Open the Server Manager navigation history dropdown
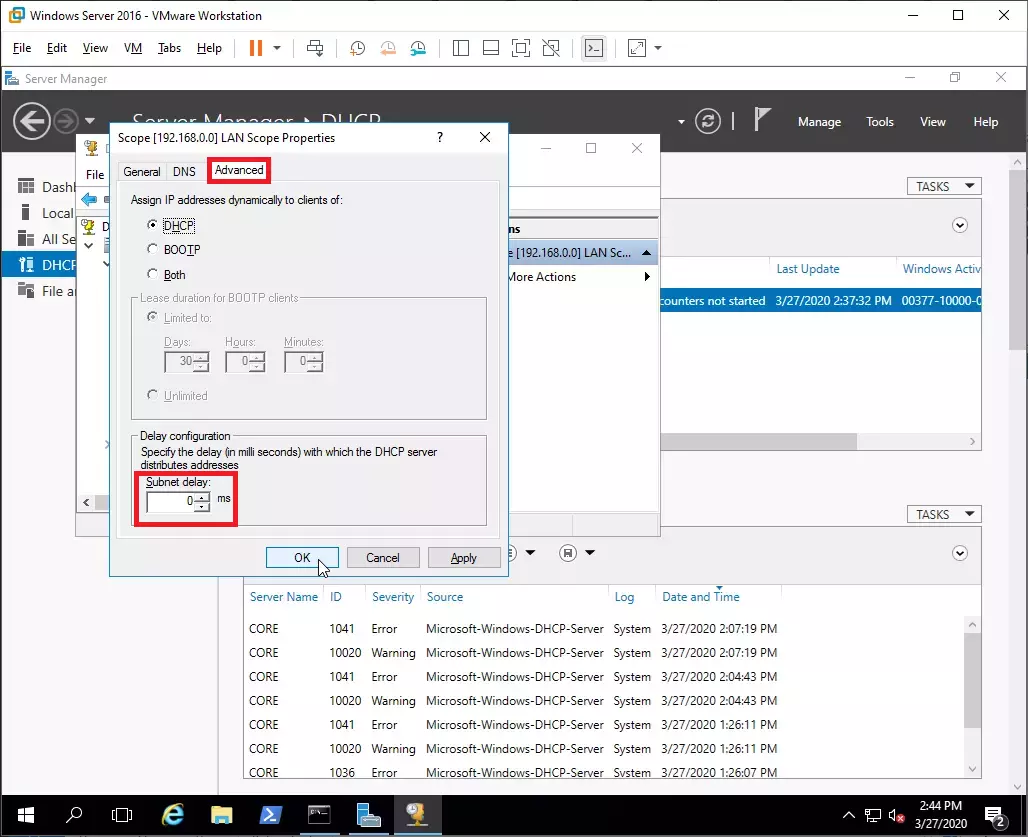Image resolution: width=1028 pixels, height=837 pixels. tap(90, 121)
